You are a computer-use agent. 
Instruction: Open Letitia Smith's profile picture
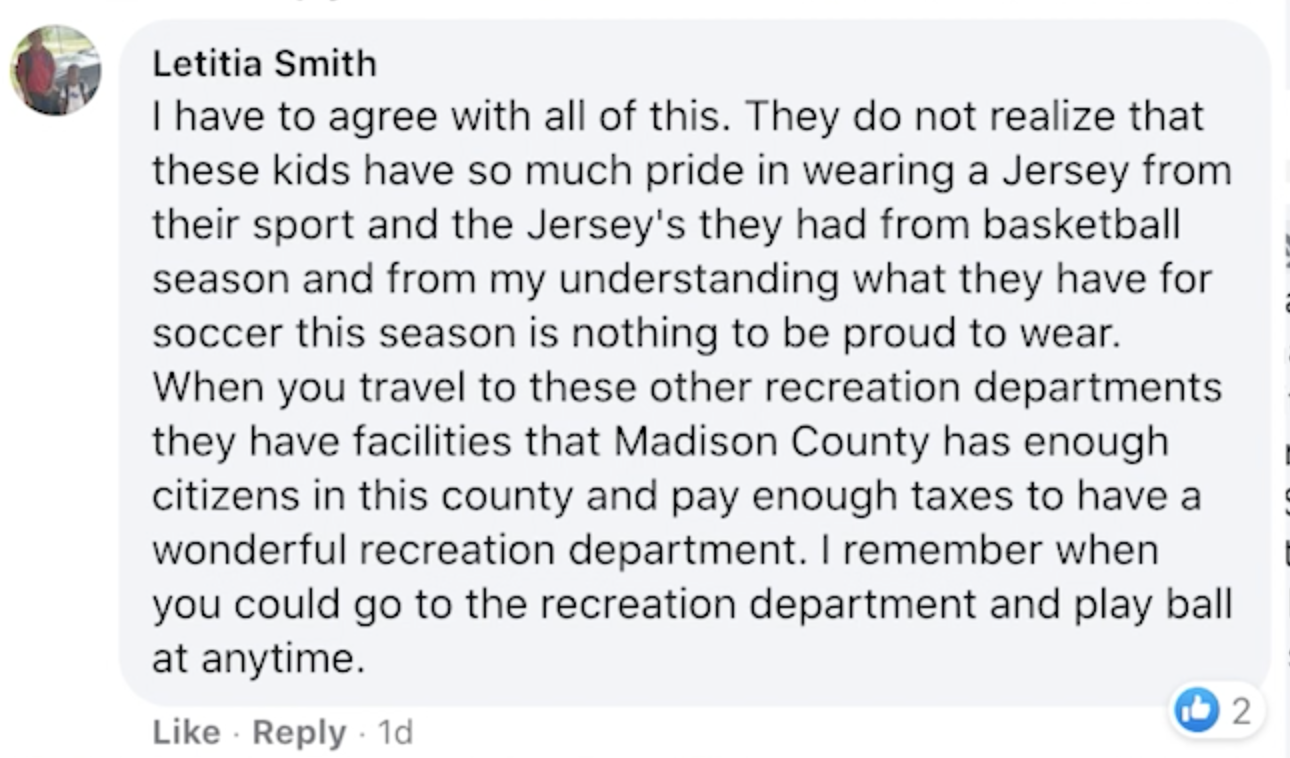(x=55, y=70)
